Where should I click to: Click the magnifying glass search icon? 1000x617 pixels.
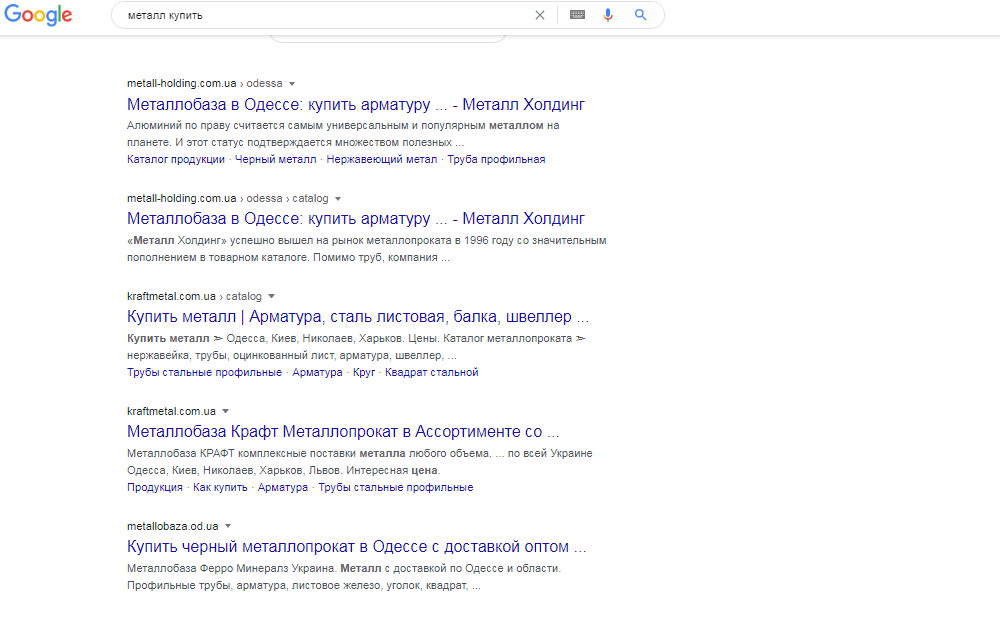point(640,15)
